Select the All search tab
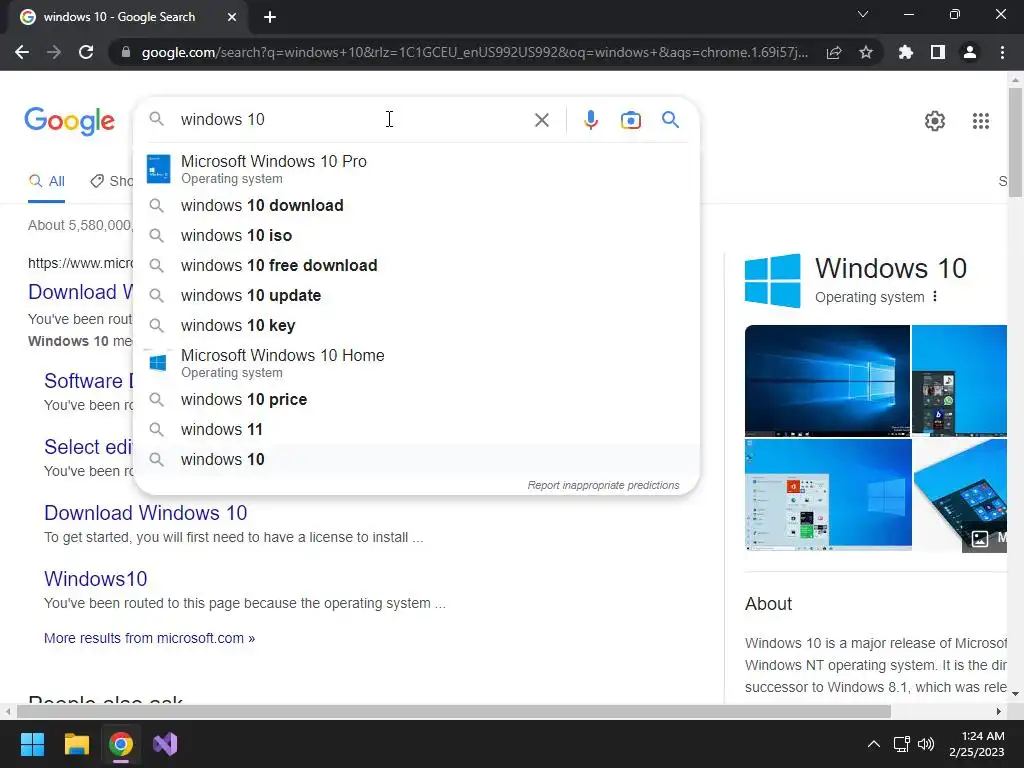 coord(46,181)
